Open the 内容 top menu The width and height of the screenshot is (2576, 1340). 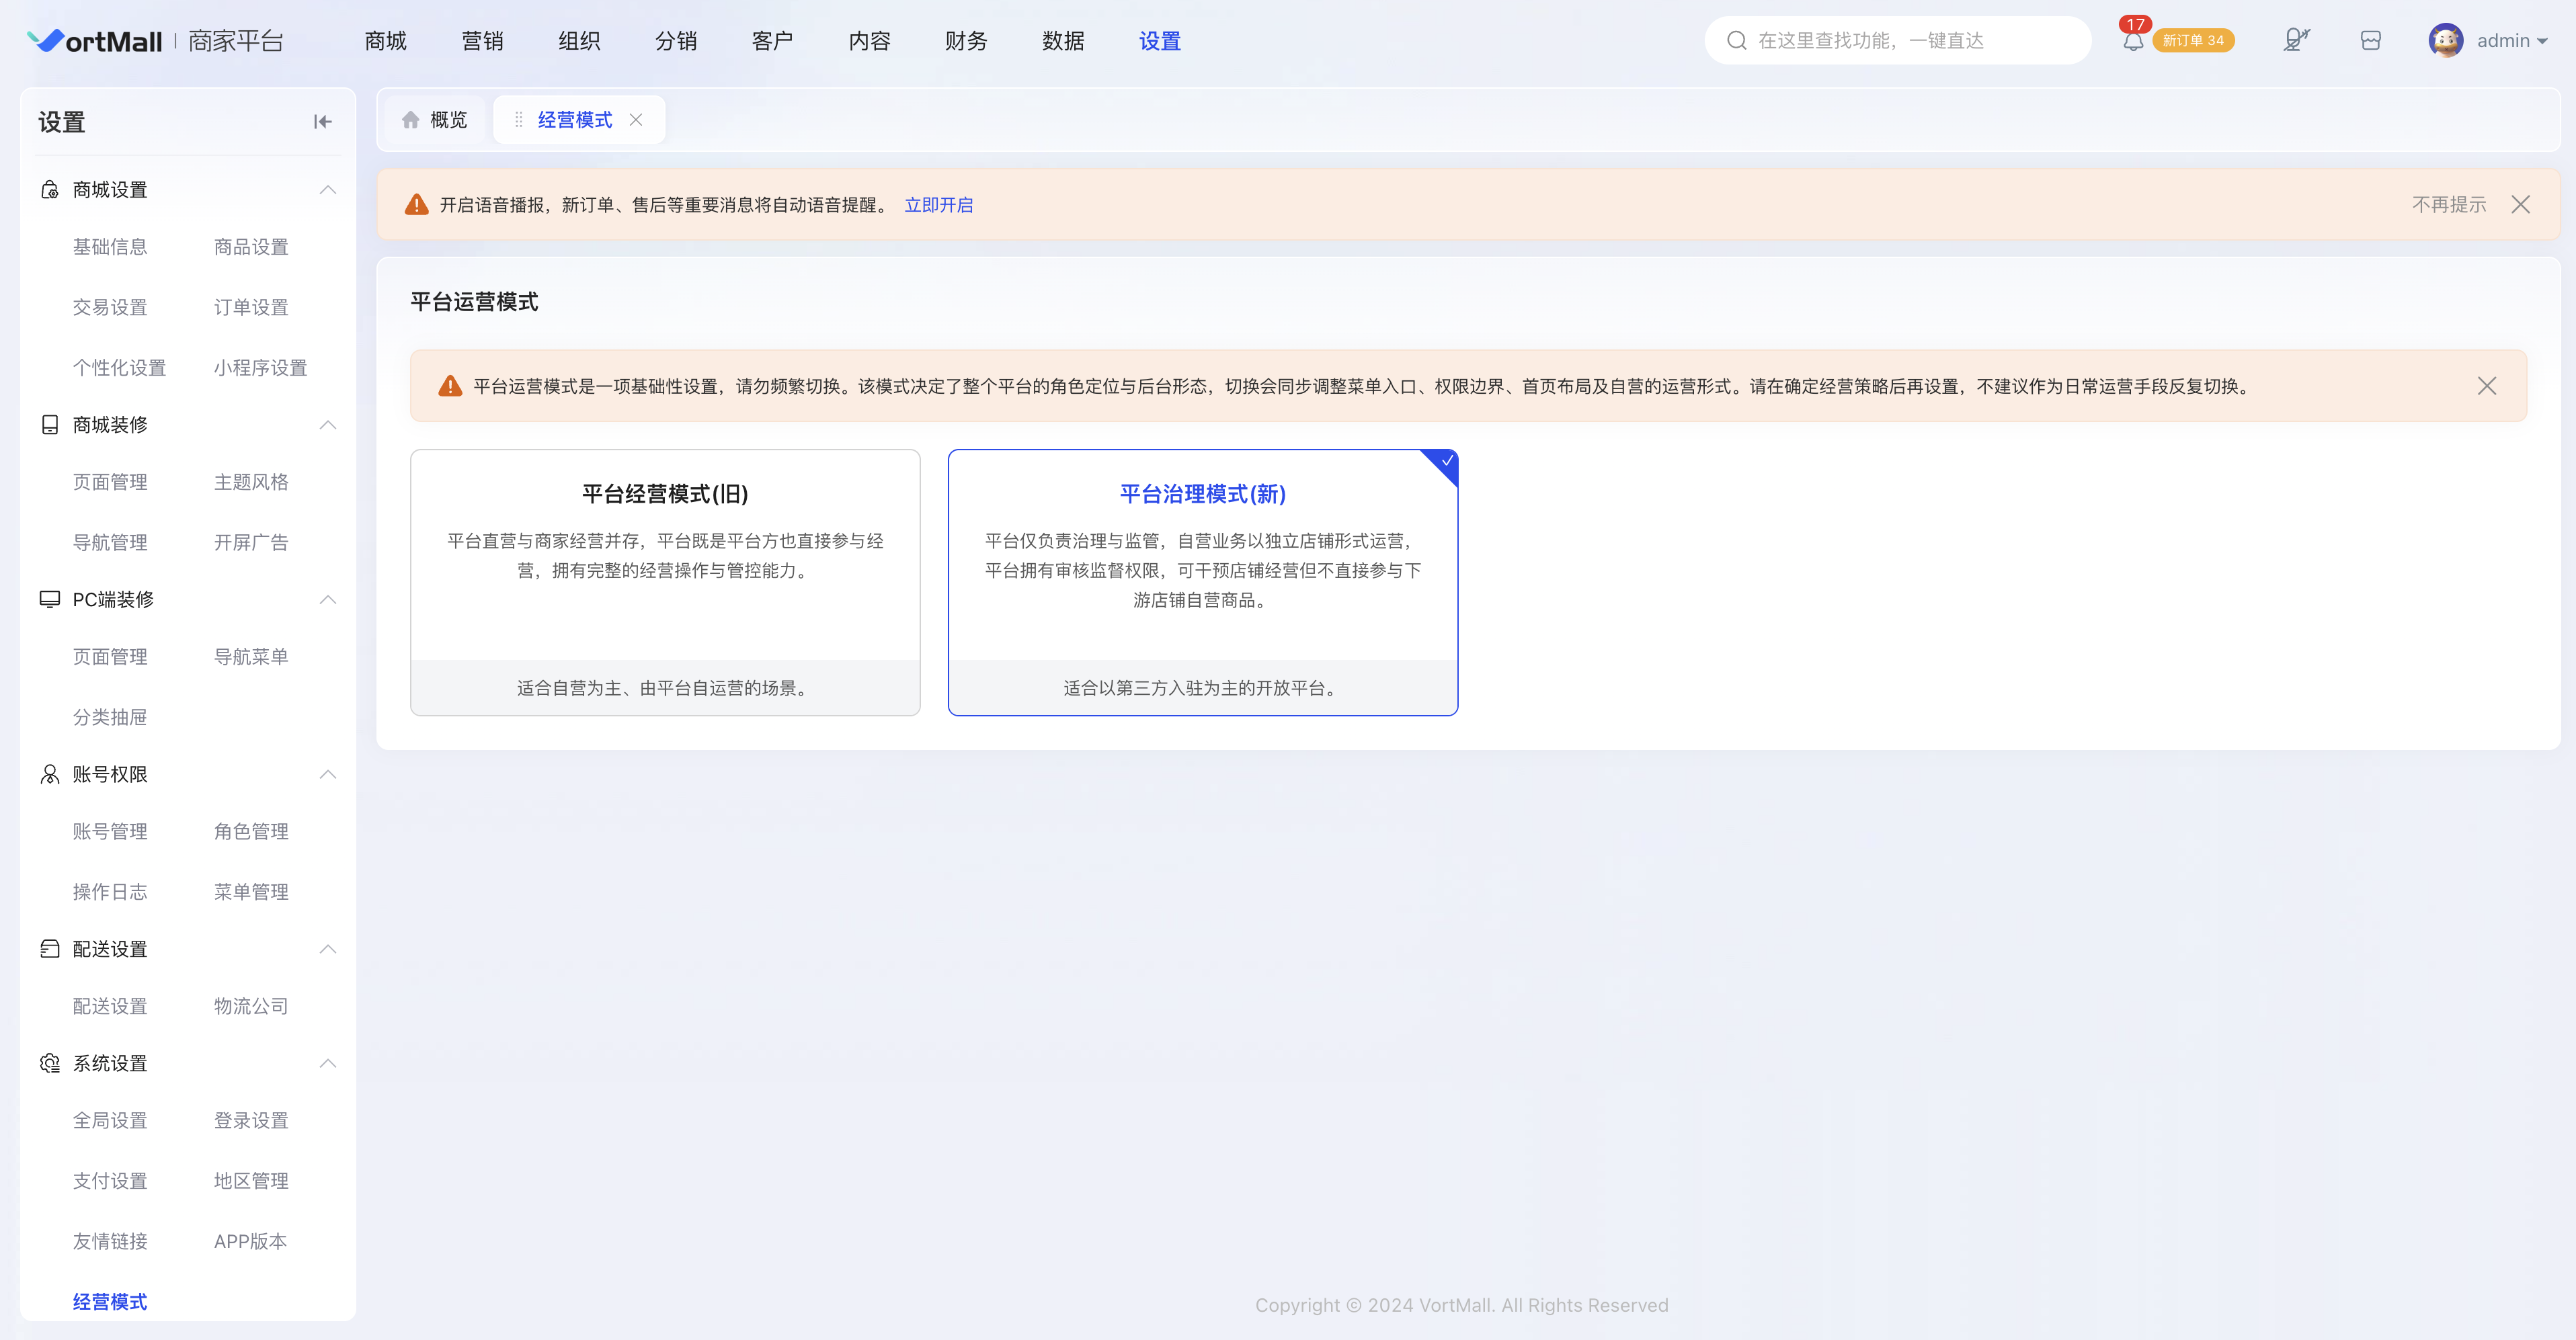click(869, 41)
